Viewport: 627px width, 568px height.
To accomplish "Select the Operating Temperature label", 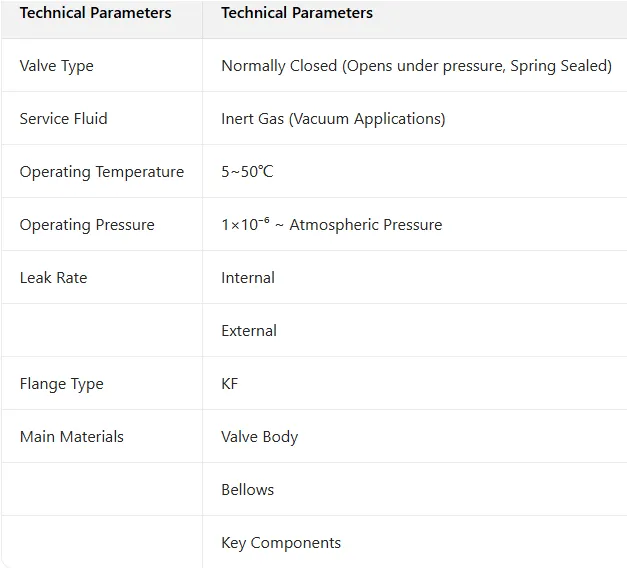I will click(x=101, y=172).
